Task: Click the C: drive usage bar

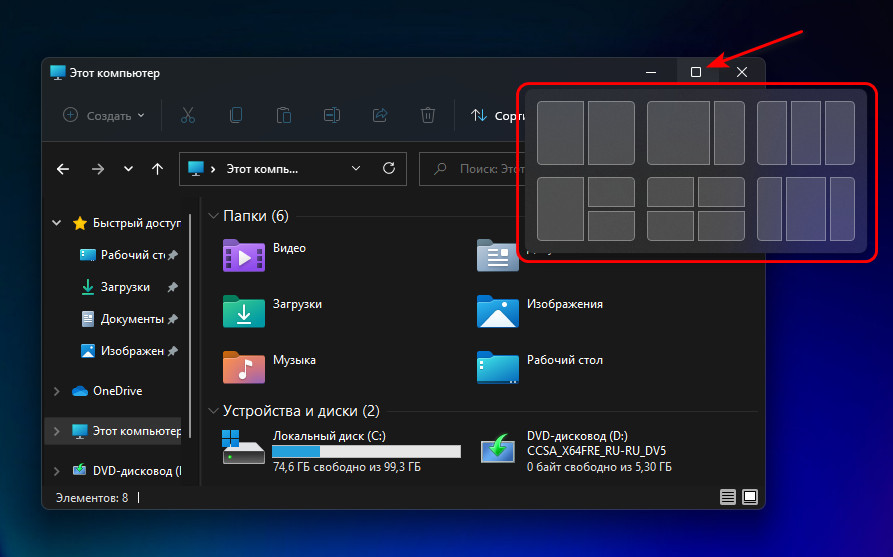Action: [x=366, y=452]
